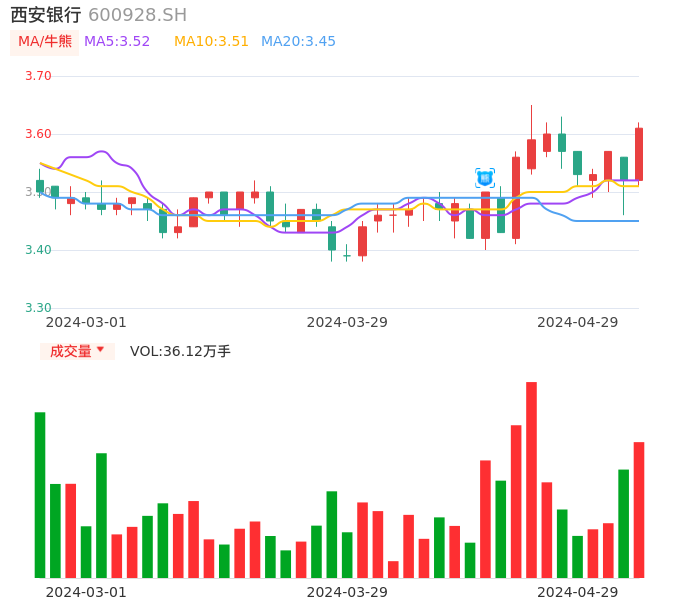Click the 3.30 price axis label
The height and width of the screenshot is (606, 686).
point(38,308)
